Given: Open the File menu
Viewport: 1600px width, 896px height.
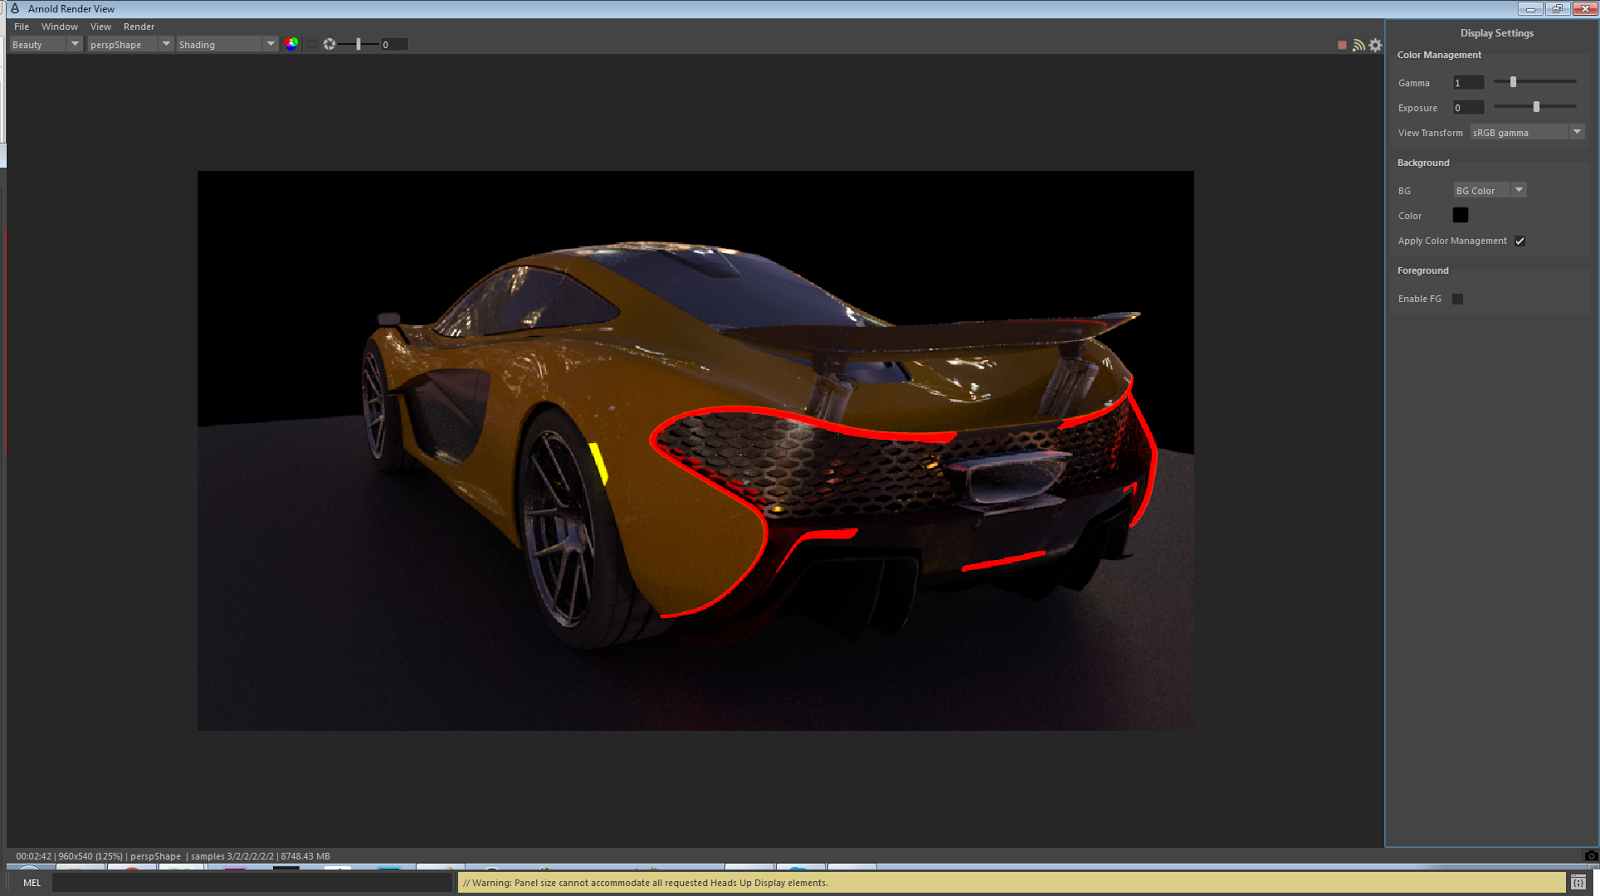Looking at the screenshot, I should 21,27.
